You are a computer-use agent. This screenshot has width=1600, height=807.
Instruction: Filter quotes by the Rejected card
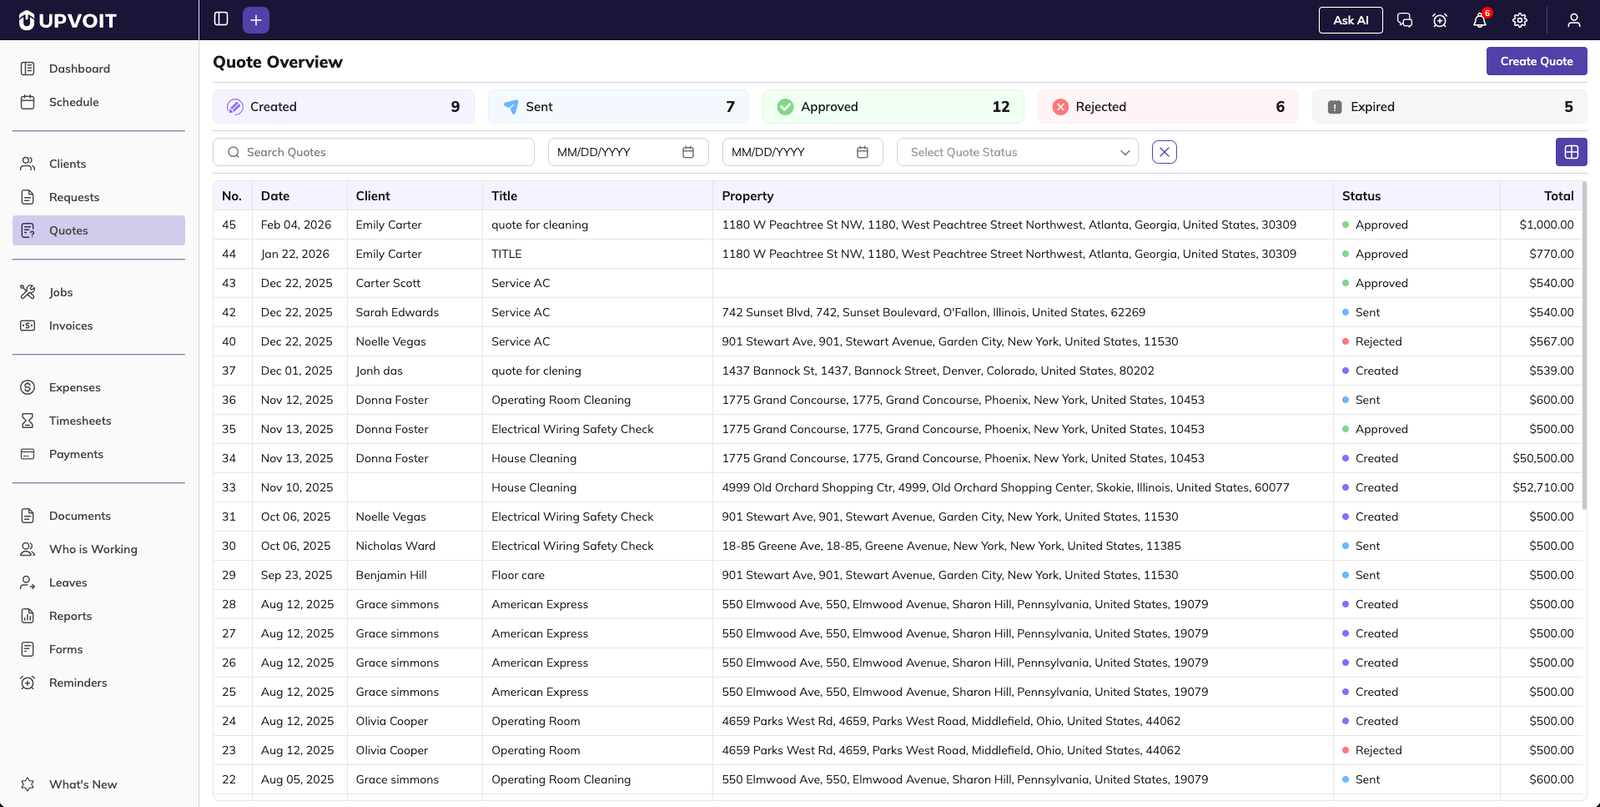pos(1167,107)
